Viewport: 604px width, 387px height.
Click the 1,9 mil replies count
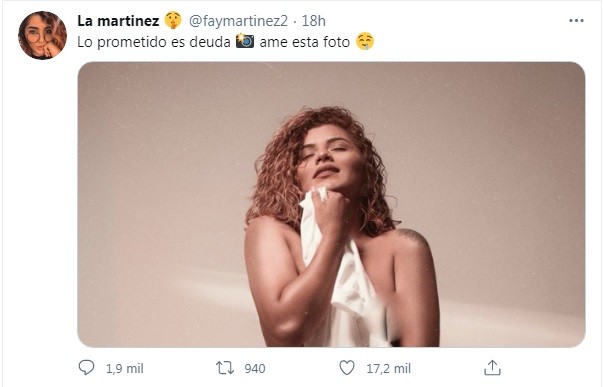pos(124,369)
